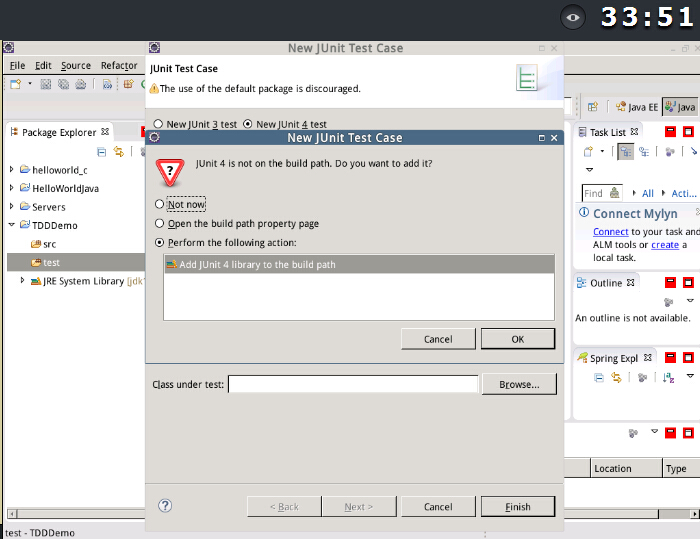Click Browse next to Class under test
700x539 pixels.
pyautogui.click(x=519, y=384)
